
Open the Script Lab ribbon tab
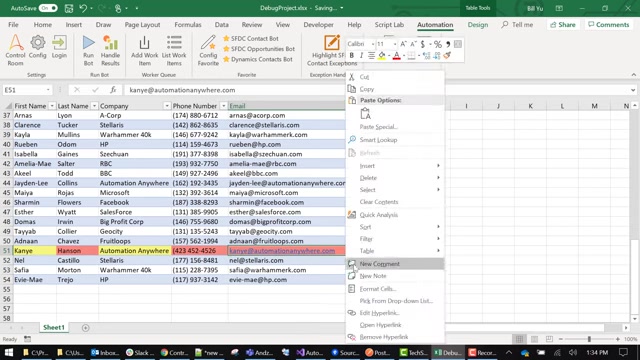tap(389, 24)
